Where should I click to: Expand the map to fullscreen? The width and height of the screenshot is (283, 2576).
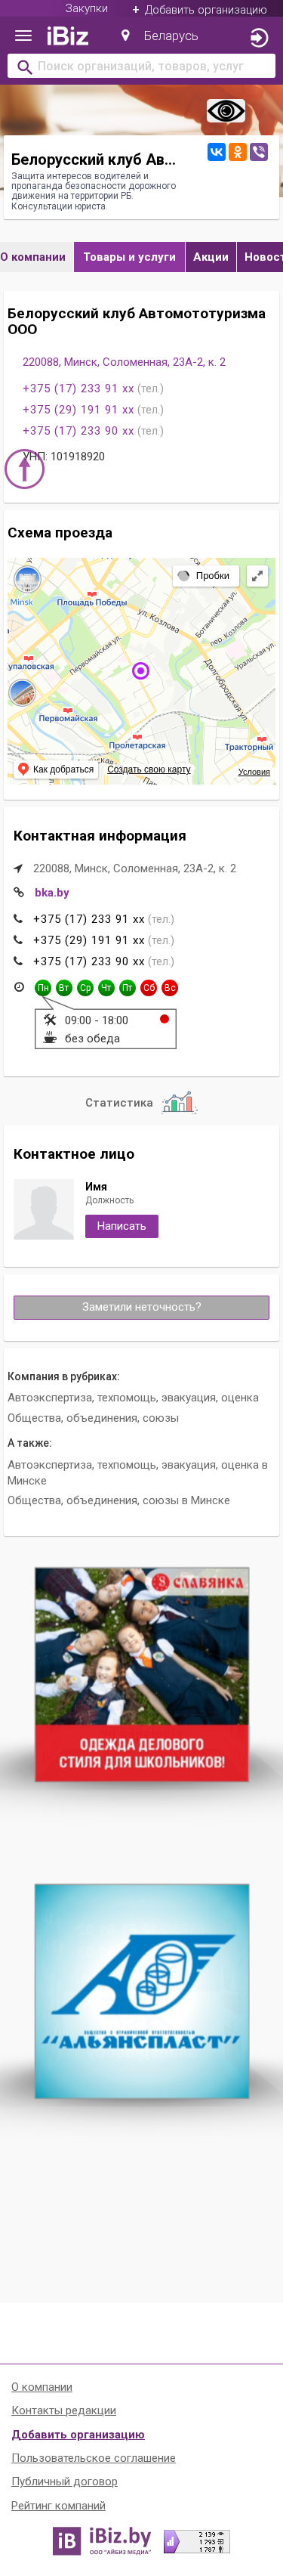tap(257, 576)
